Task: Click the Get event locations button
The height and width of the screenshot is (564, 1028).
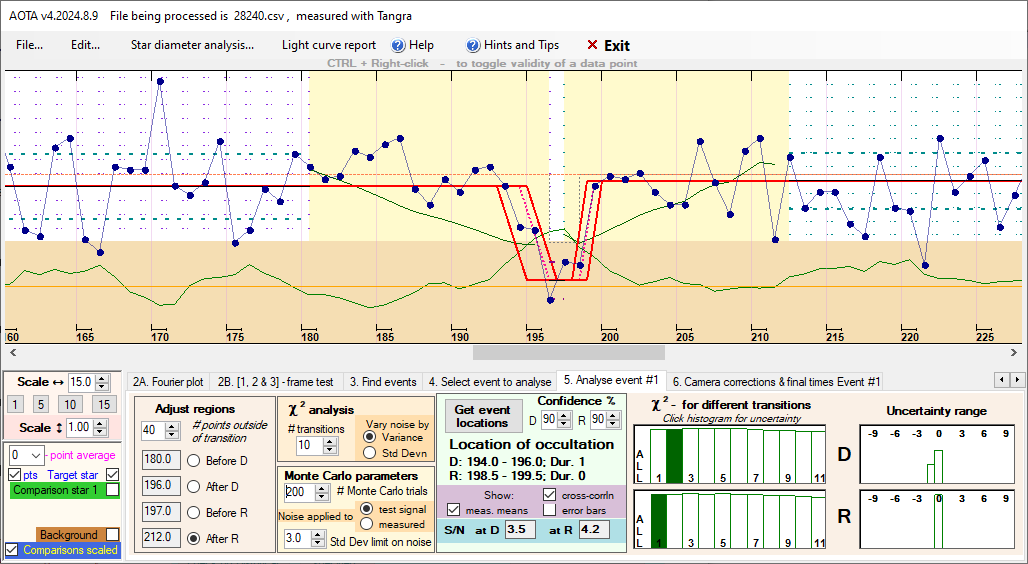Action: click(x=482, y=416)
